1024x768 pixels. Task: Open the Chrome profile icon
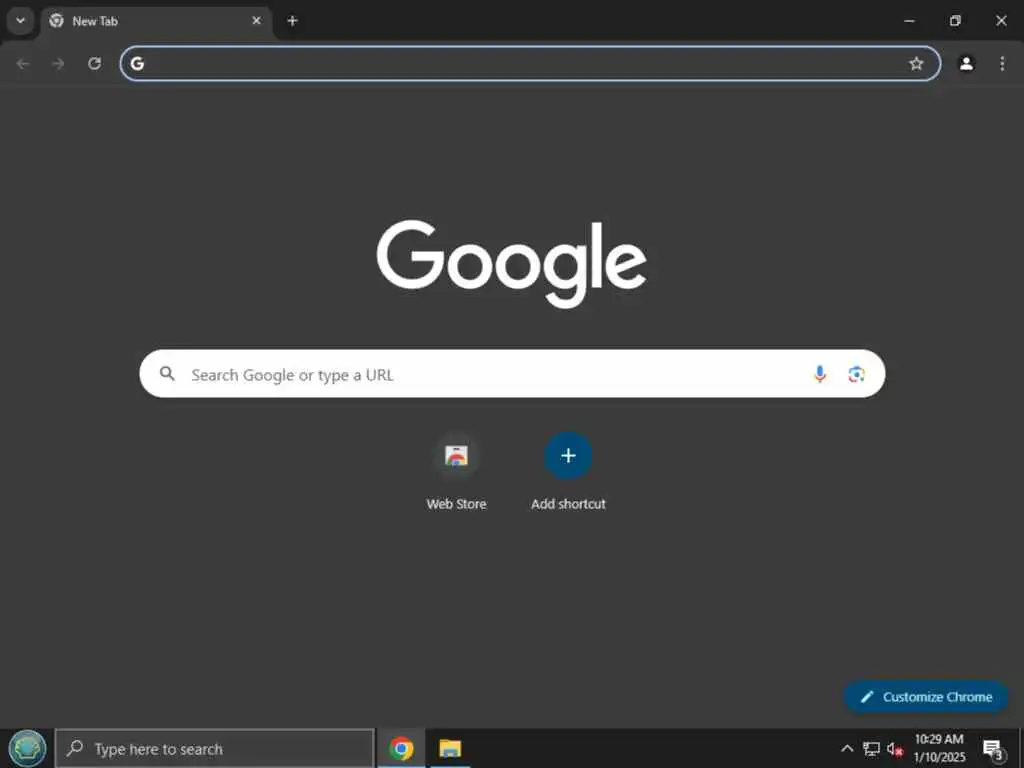coord(966,63)
